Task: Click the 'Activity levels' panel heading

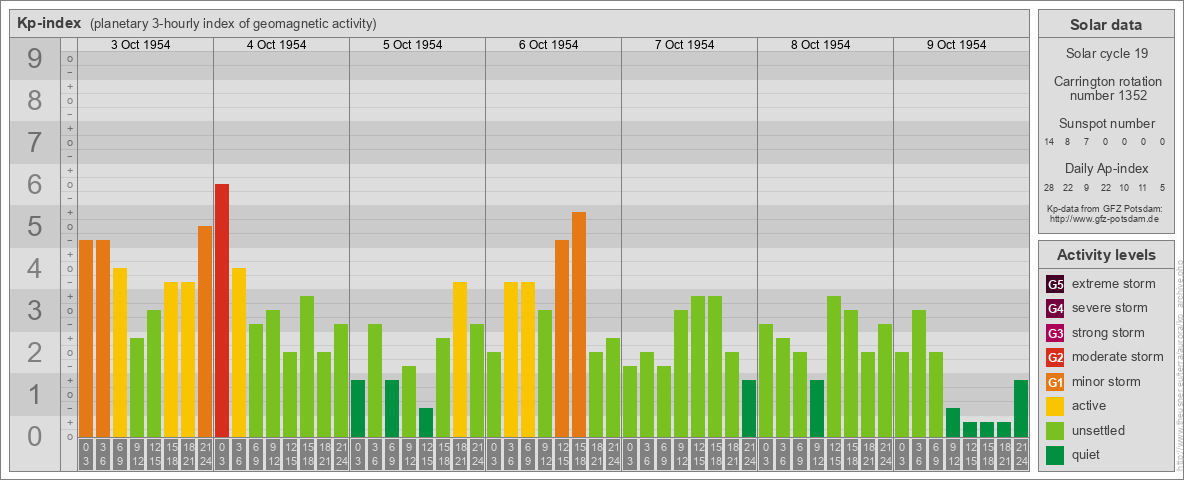Action: (1106, 255)
